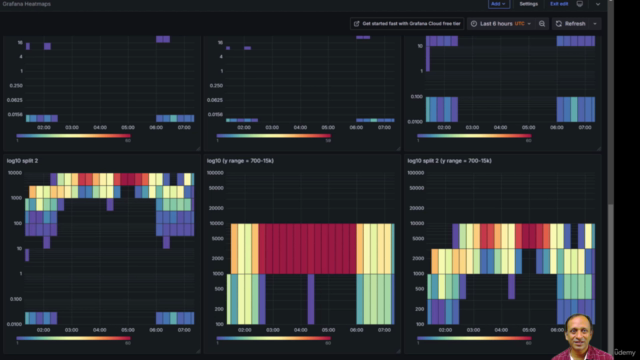Grab 'log10 split 2' panel resize handle

[x=198, y=351]
